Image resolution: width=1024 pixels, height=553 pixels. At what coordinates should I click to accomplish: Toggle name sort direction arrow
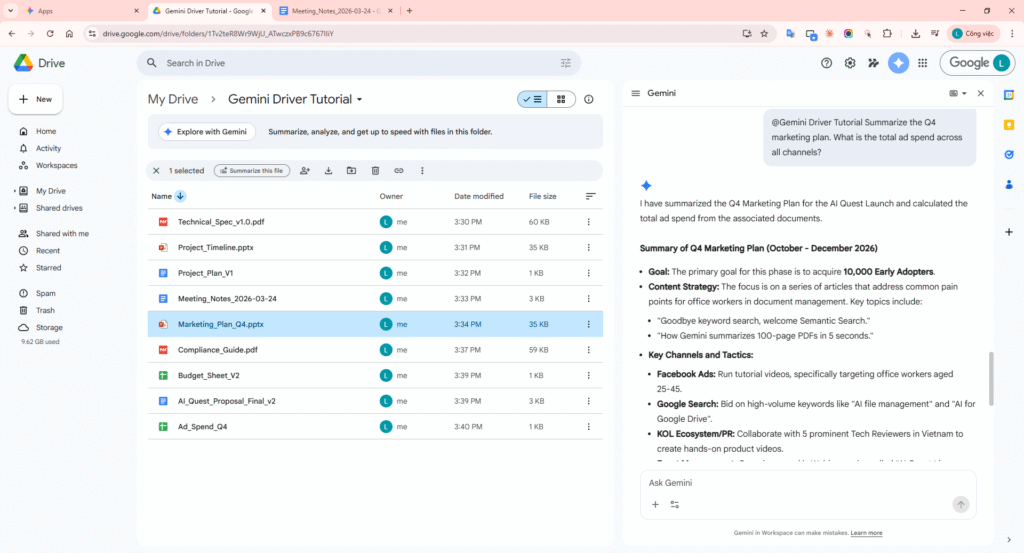[x=180, y=196]
